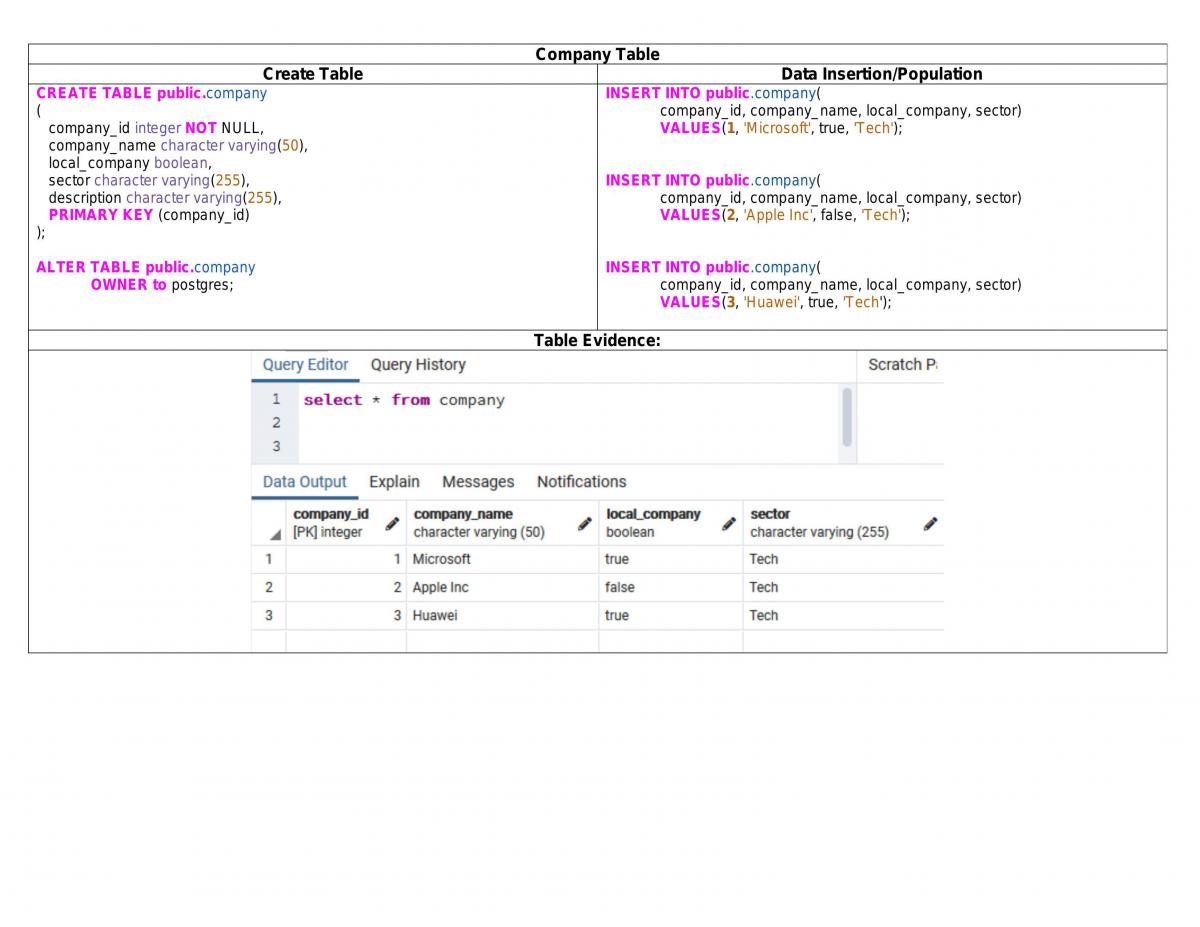The width and height of the screenshot is (1200, 927).
Task: Click the 'false' cell in Apple Inc row
Action: (670, 587)
